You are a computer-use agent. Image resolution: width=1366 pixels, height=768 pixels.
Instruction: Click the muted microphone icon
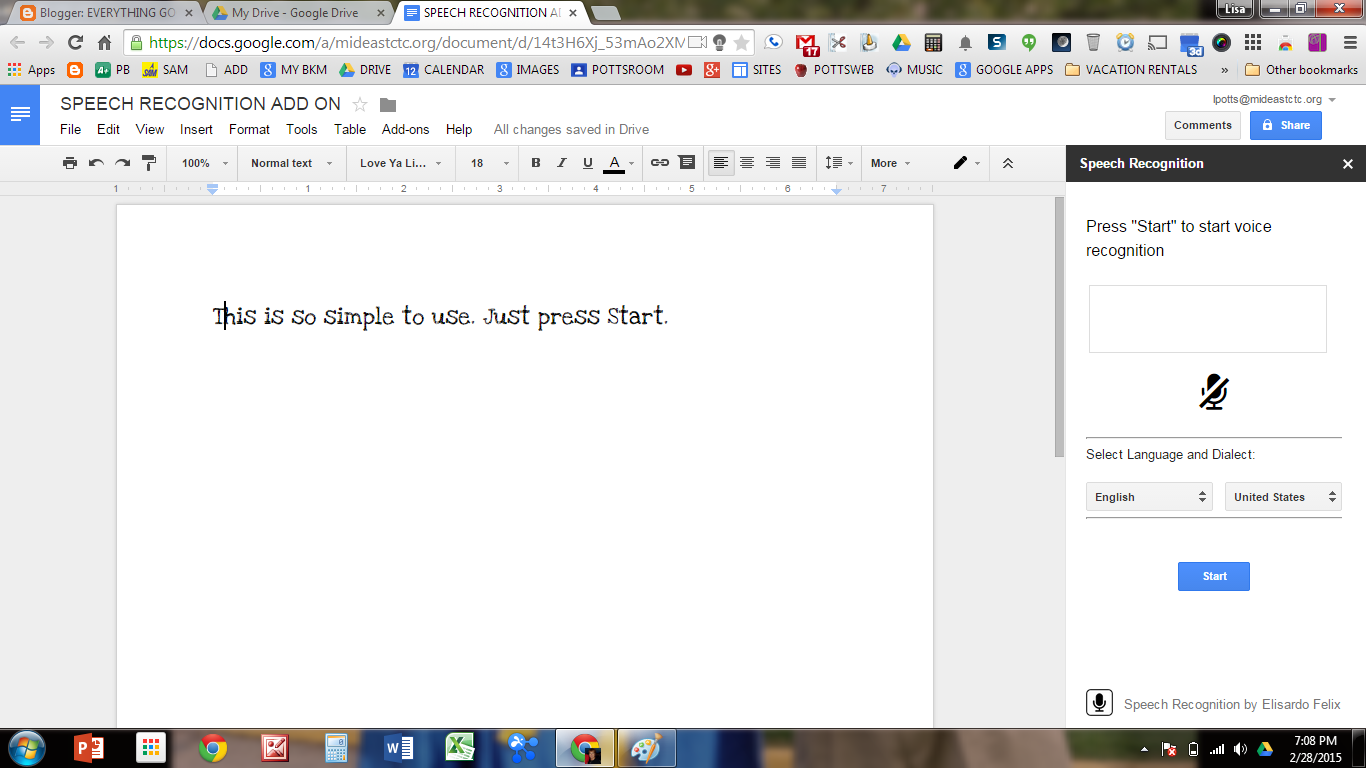1214,392
